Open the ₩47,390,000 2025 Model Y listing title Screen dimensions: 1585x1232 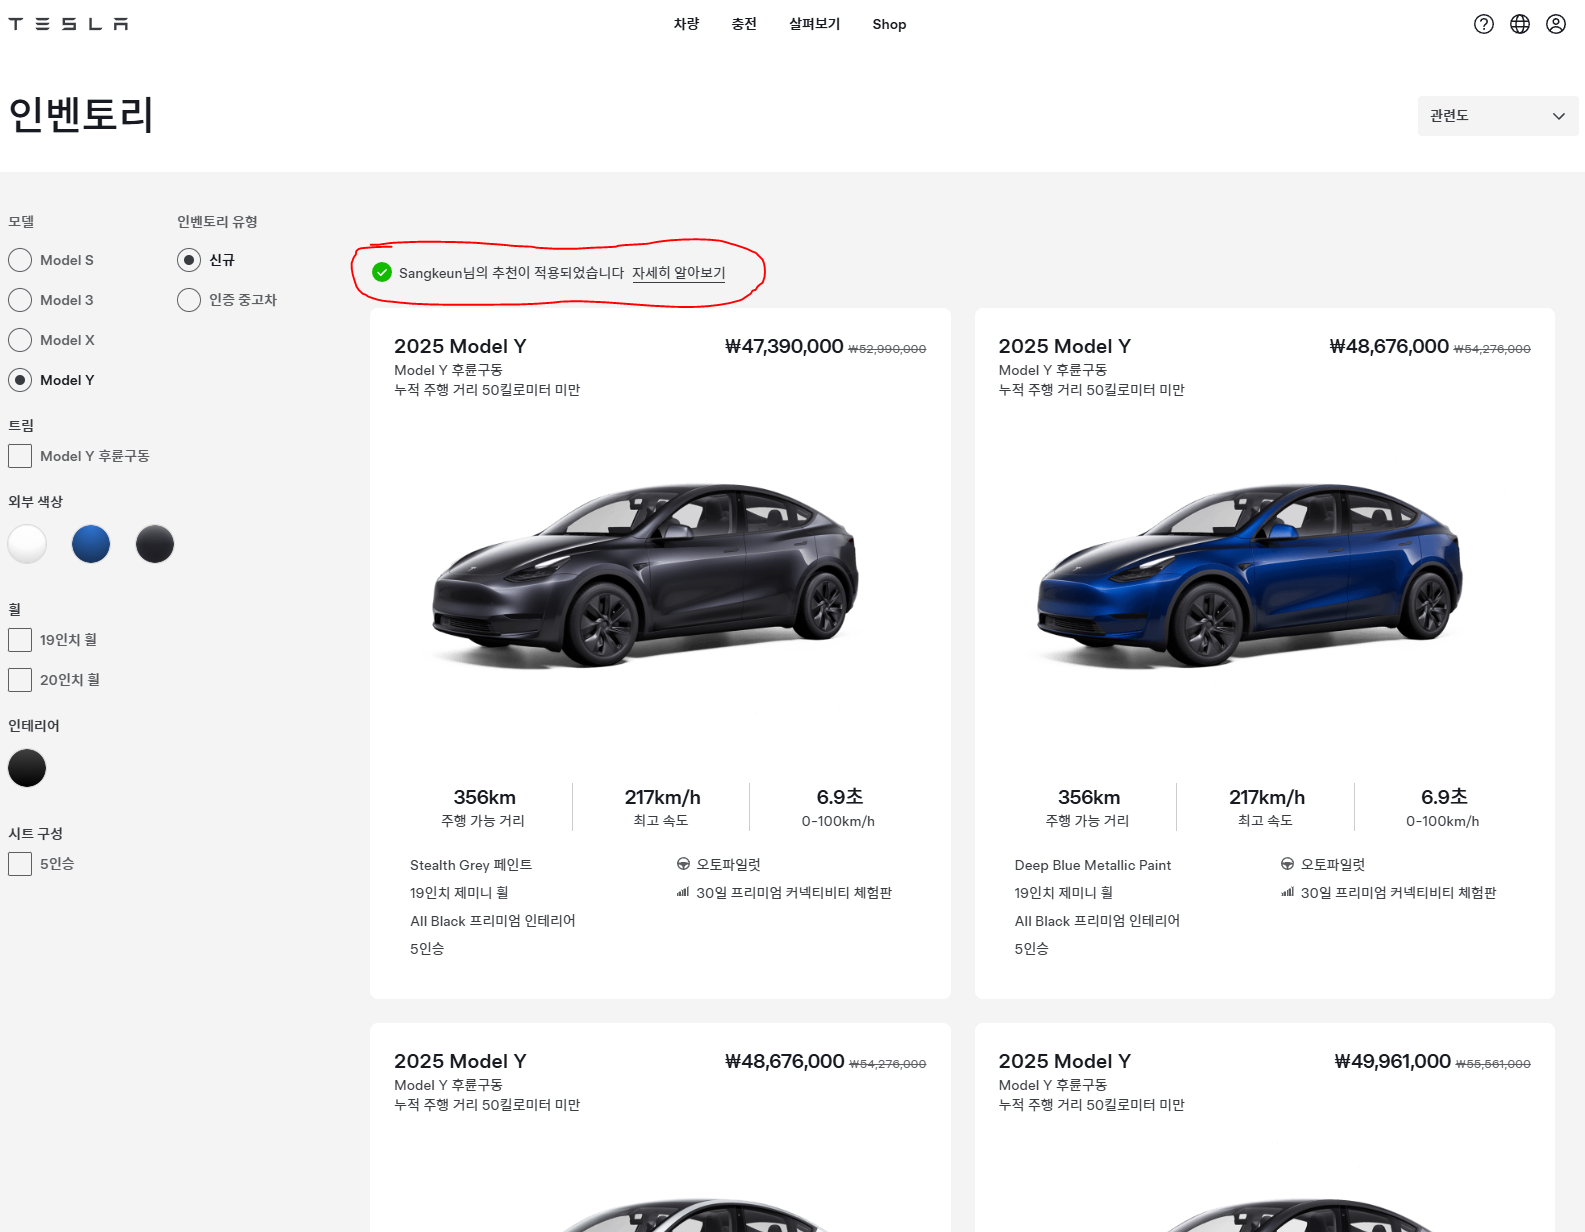pyautogui.click(x=460, y=346)
